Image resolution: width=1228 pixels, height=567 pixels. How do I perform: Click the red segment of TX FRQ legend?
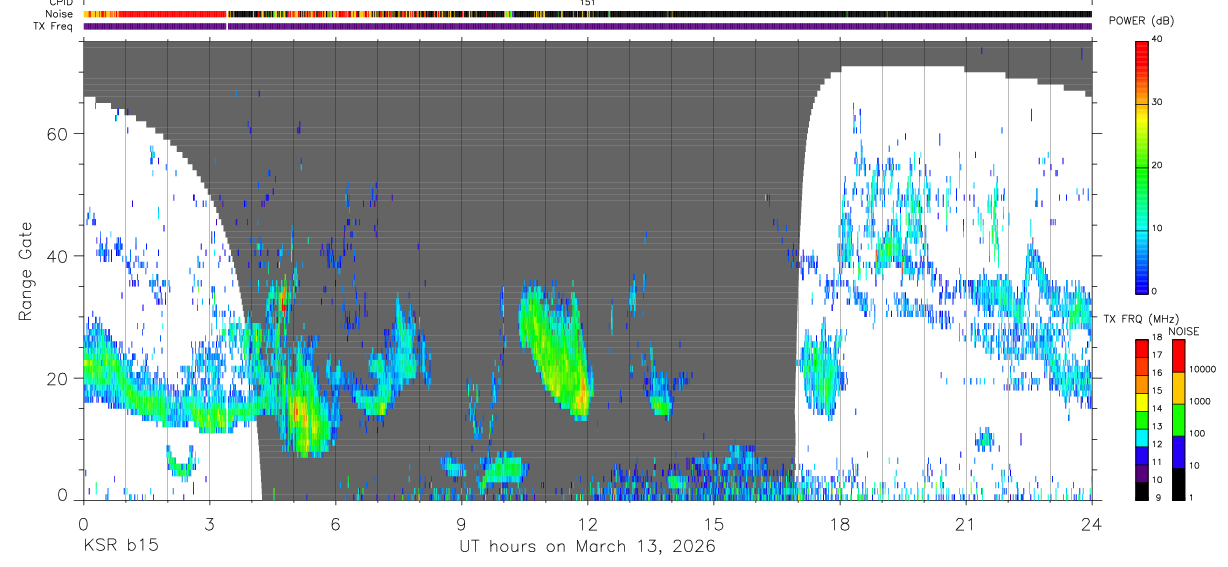point(1141,348)
